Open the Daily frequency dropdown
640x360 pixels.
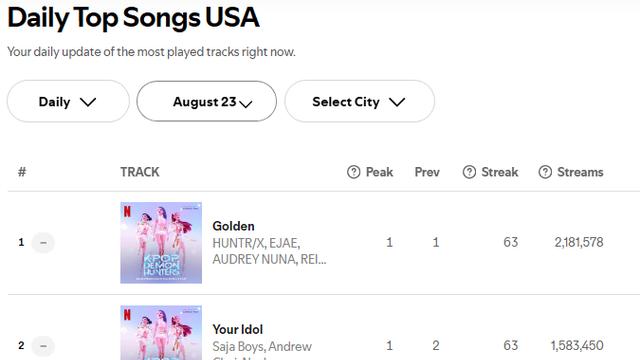coord(68,101)
